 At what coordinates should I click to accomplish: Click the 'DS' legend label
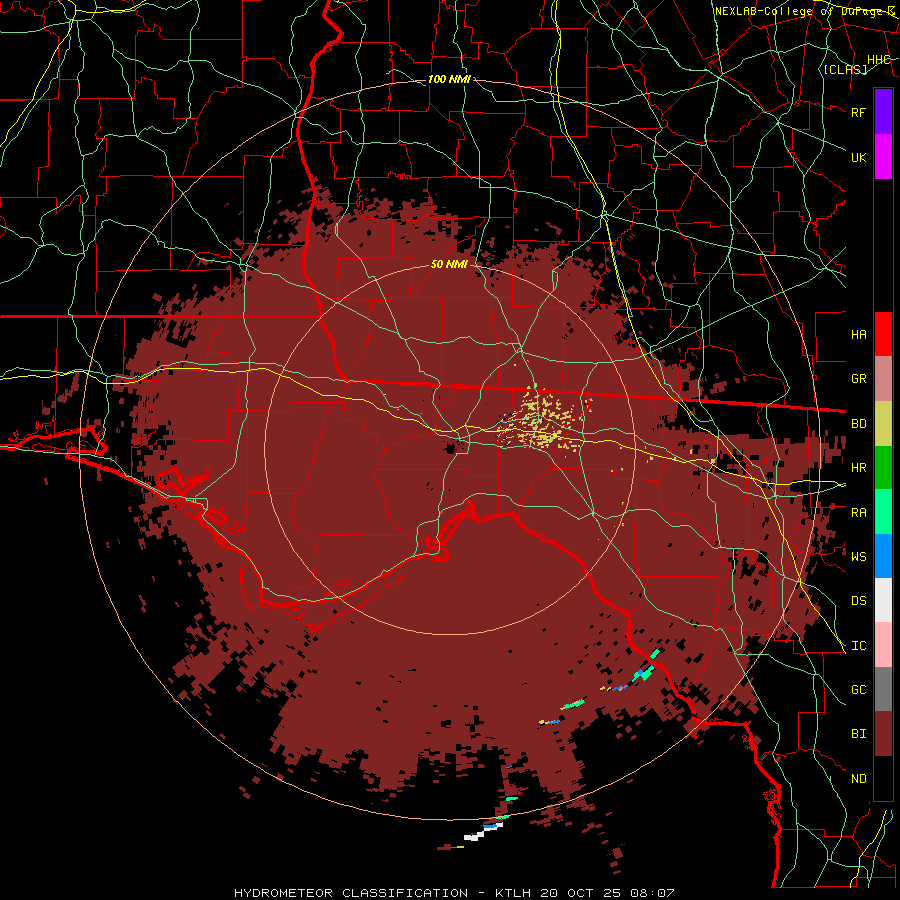[858, 601]
